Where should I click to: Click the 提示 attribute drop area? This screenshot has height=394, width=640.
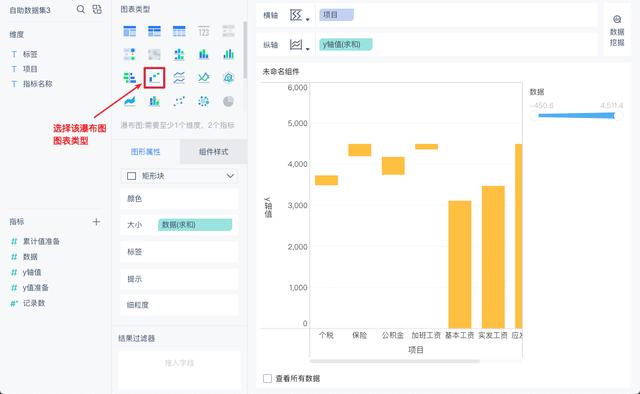179,279
